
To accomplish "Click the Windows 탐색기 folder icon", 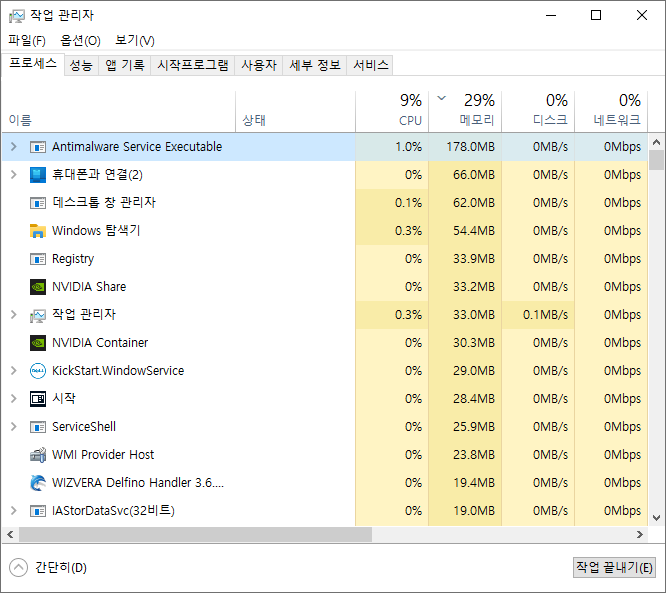I will [x=38, y=231].
